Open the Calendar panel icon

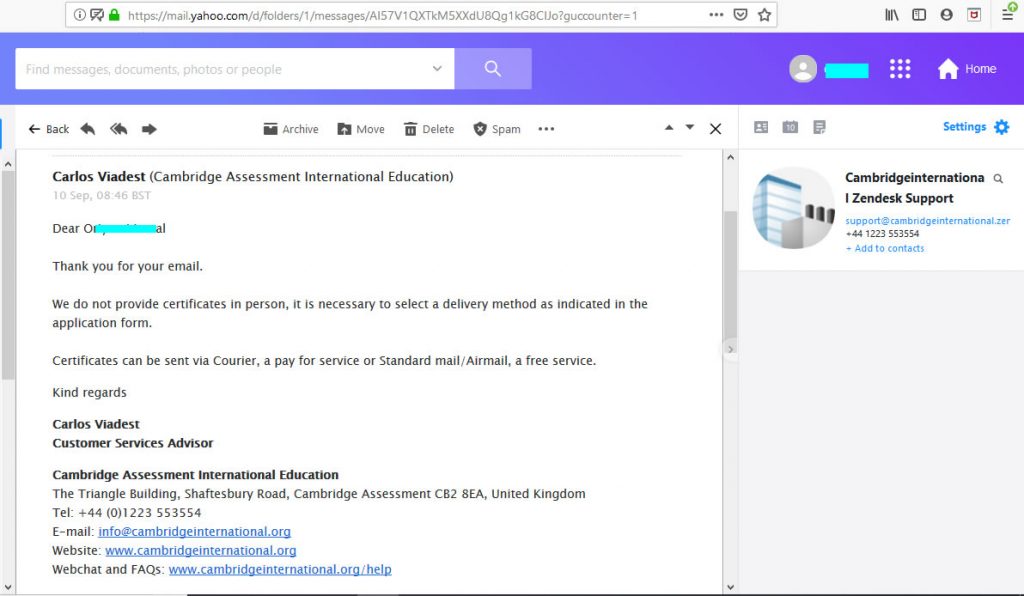coord(790,127)
